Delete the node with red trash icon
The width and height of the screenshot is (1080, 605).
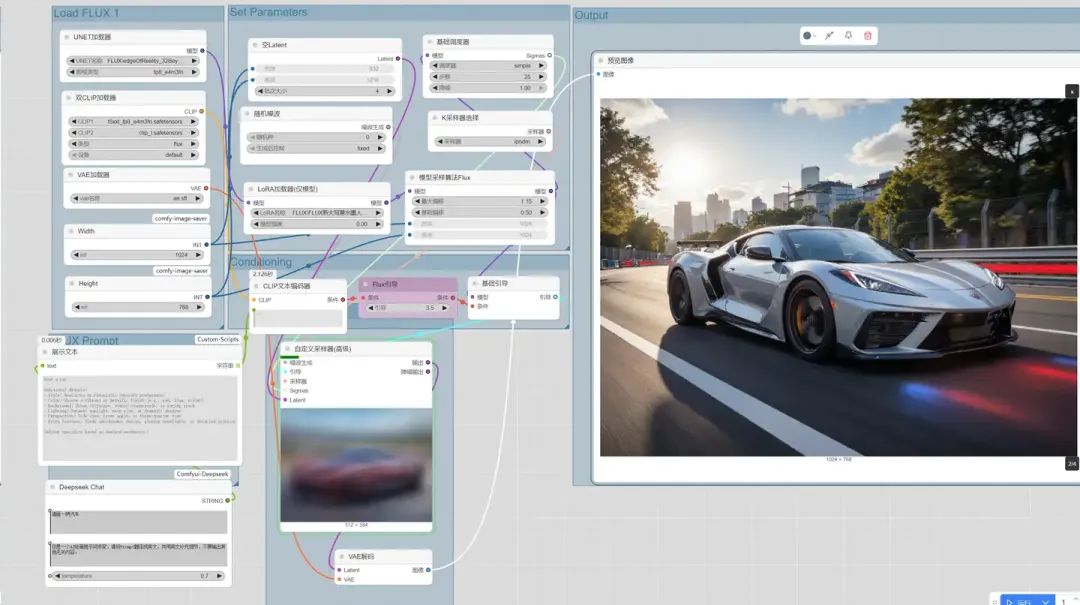click(x=868, y=36)
